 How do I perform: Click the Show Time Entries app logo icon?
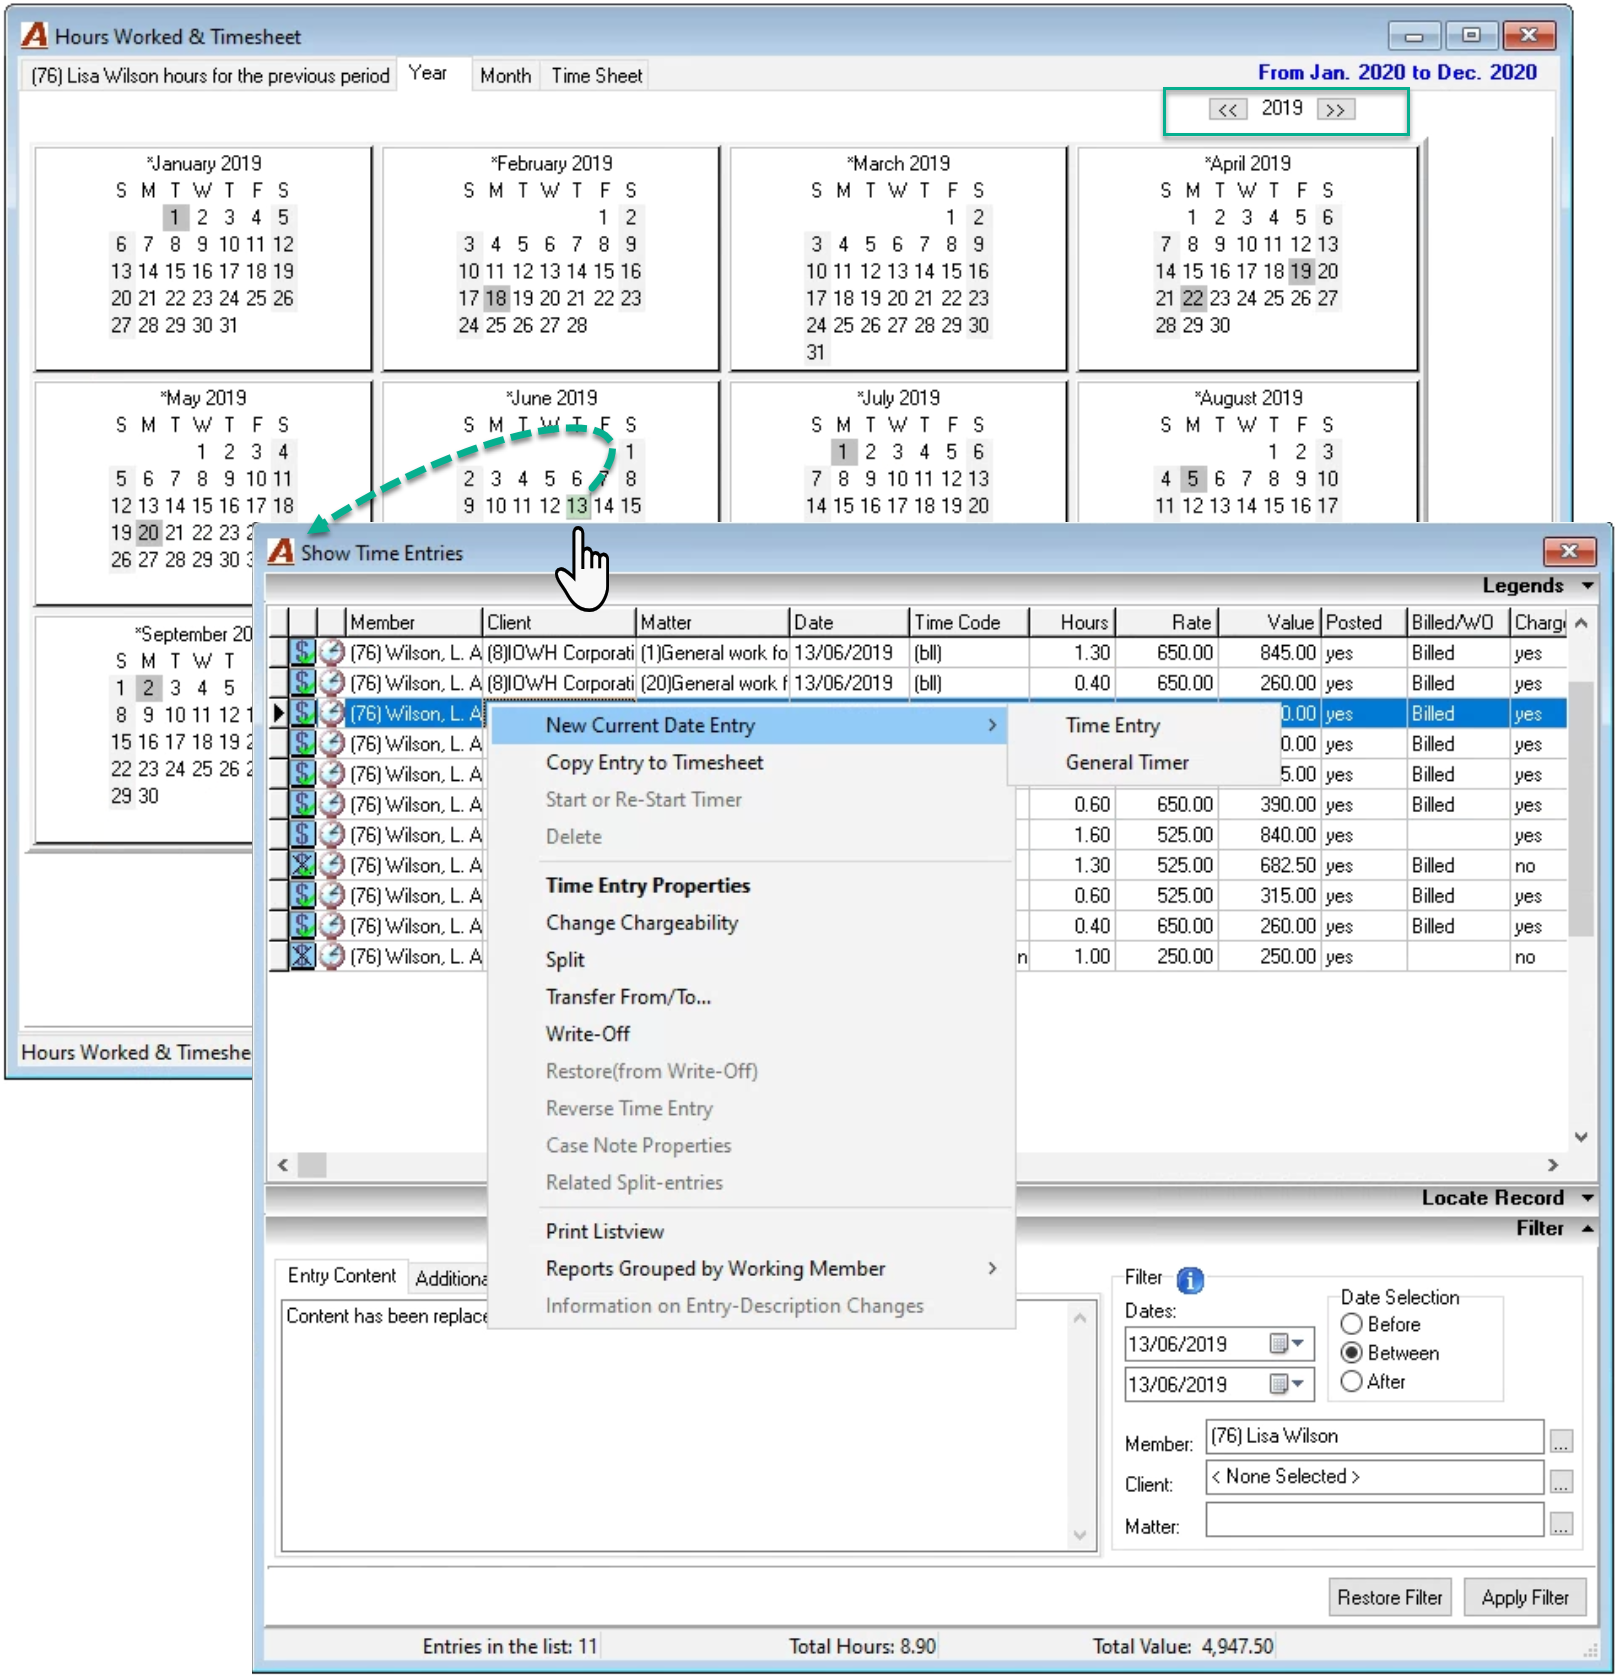(x=282, y=551)
